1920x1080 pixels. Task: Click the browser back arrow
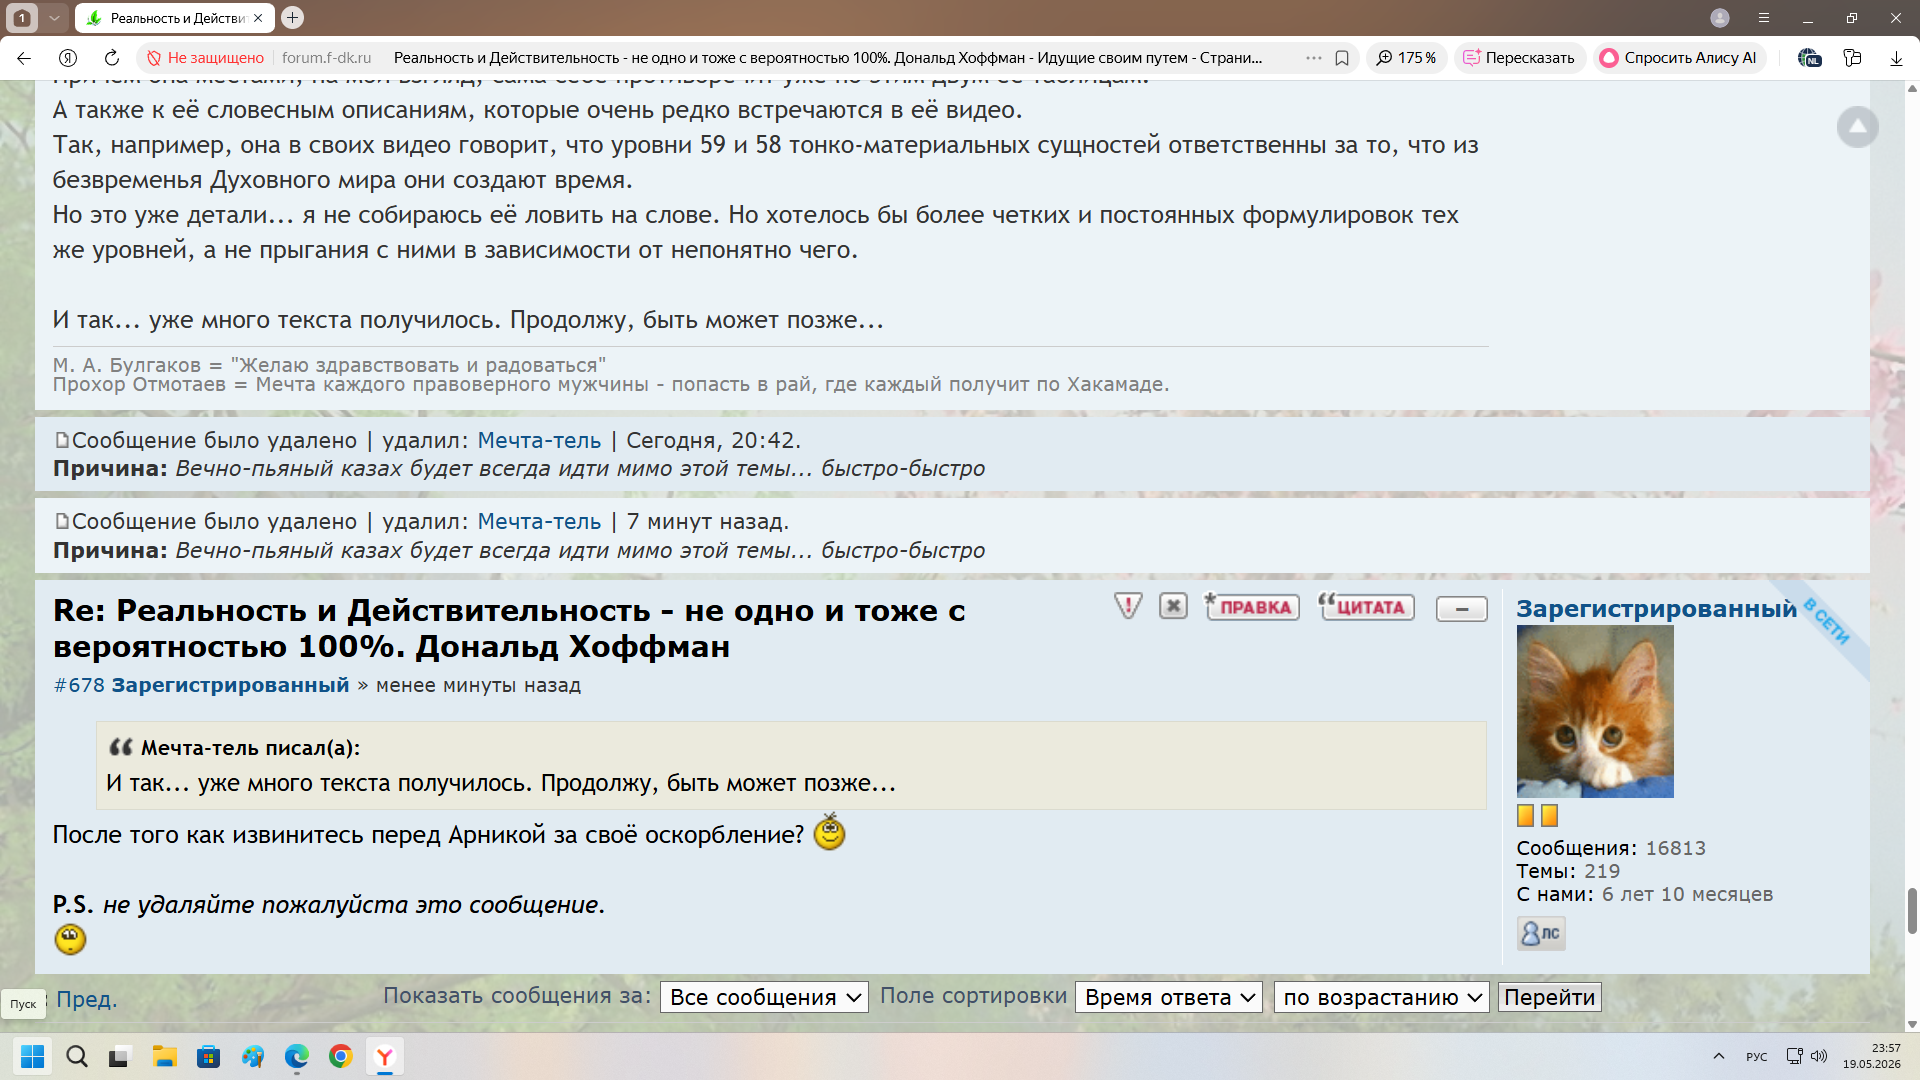click(x=24, y=58)
